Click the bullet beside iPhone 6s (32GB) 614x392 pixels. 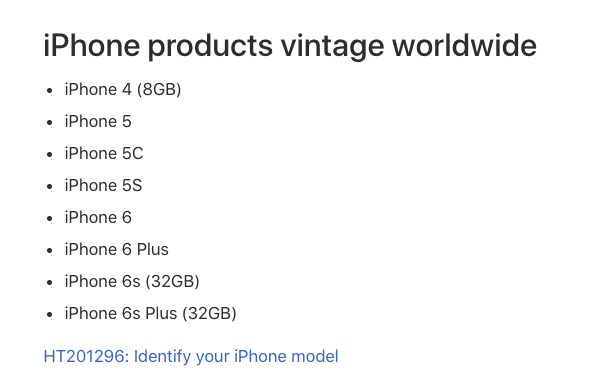pyautogui.click(x=49, y=283)
